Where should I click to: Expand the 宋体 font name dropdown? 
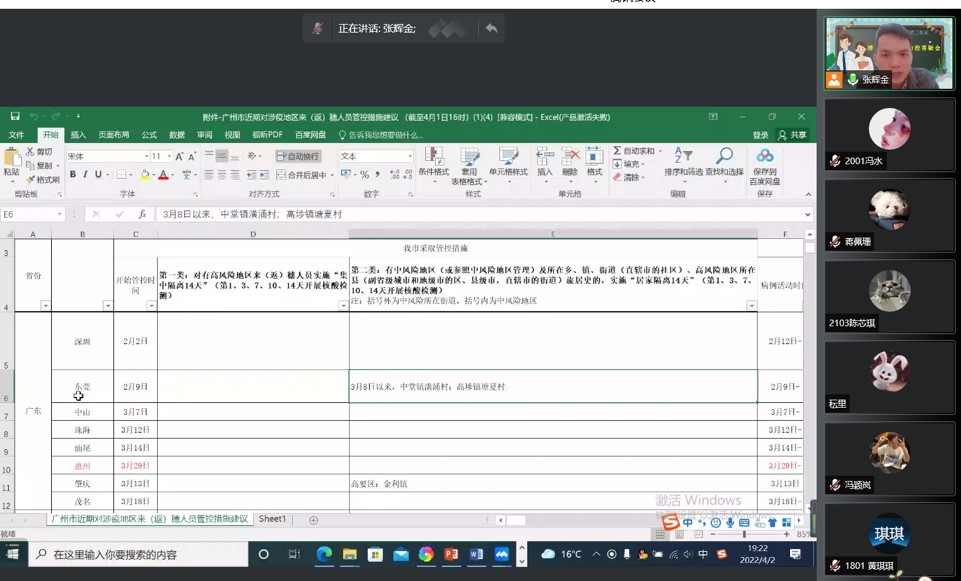click(145, 157)
